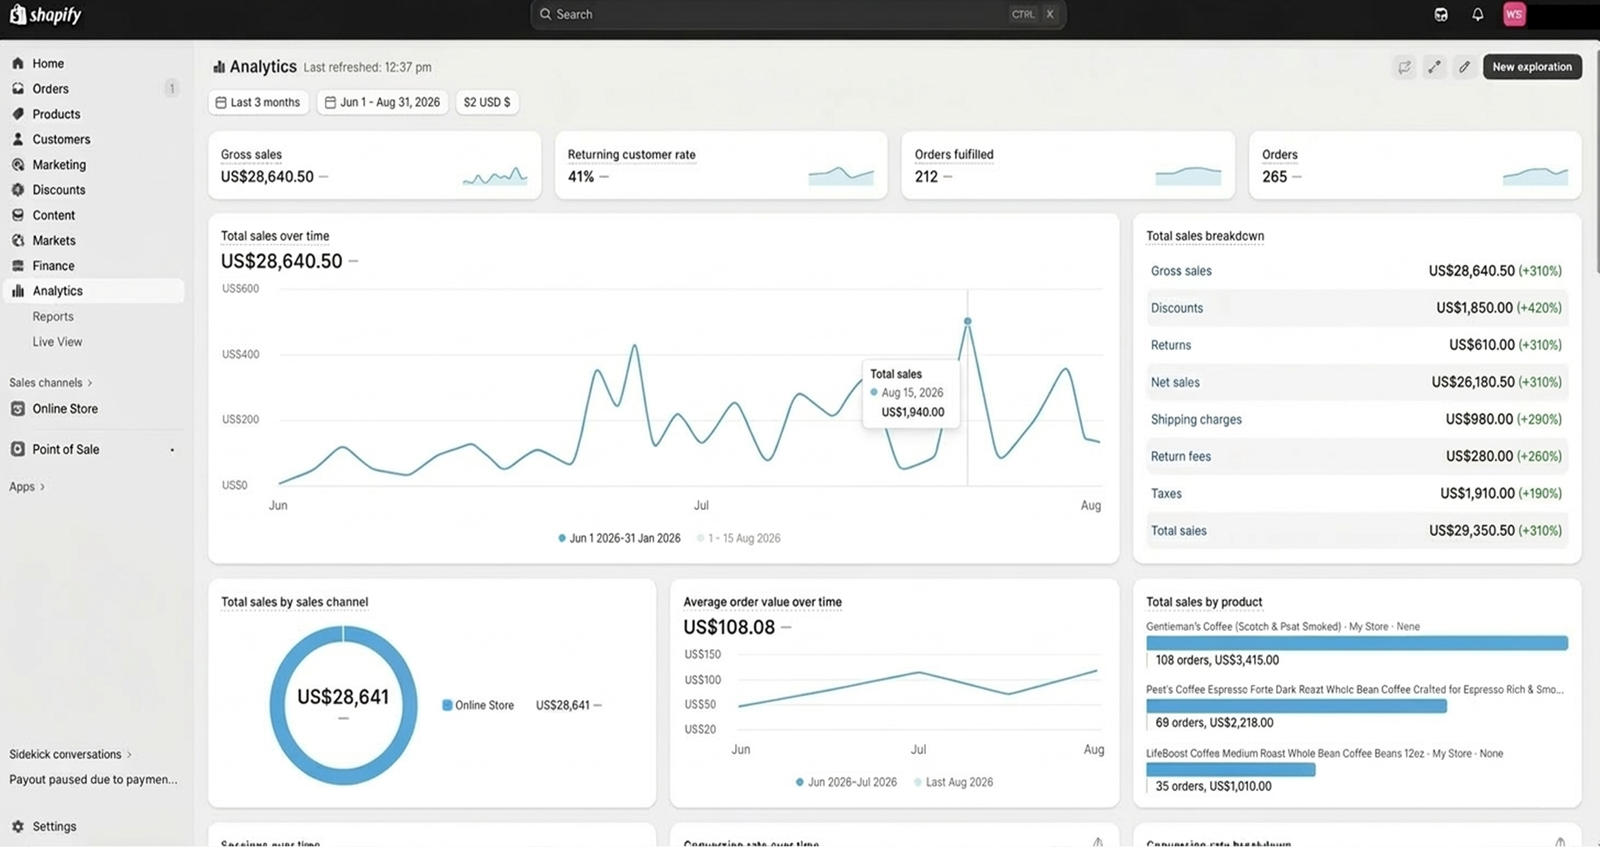
Task: Expand analytics to fullscreen view
Action: tap(1434, 67)
